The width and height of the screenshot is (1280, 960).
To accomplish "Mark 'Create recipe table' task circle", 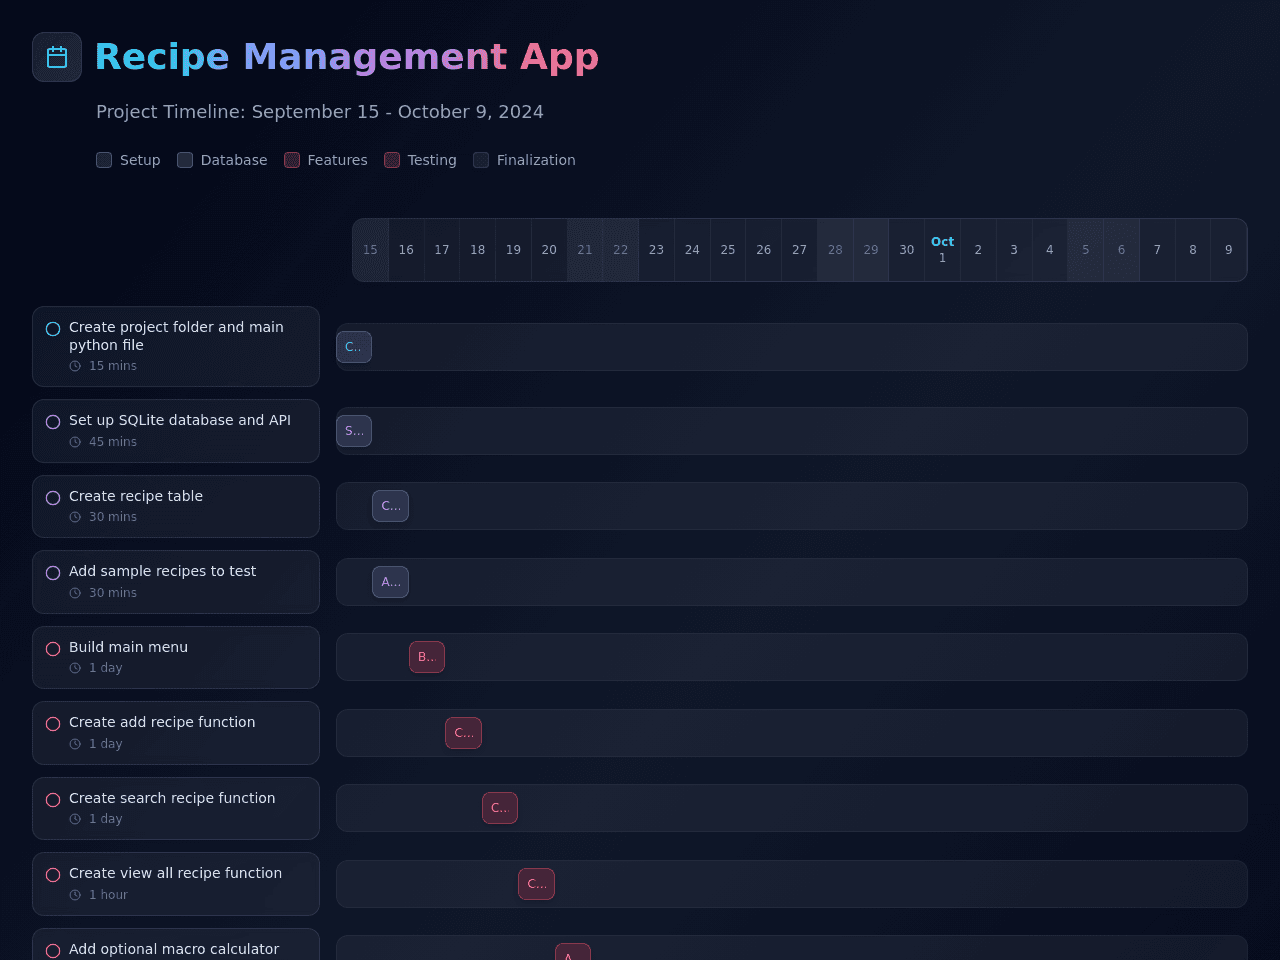I will point(53,498).
